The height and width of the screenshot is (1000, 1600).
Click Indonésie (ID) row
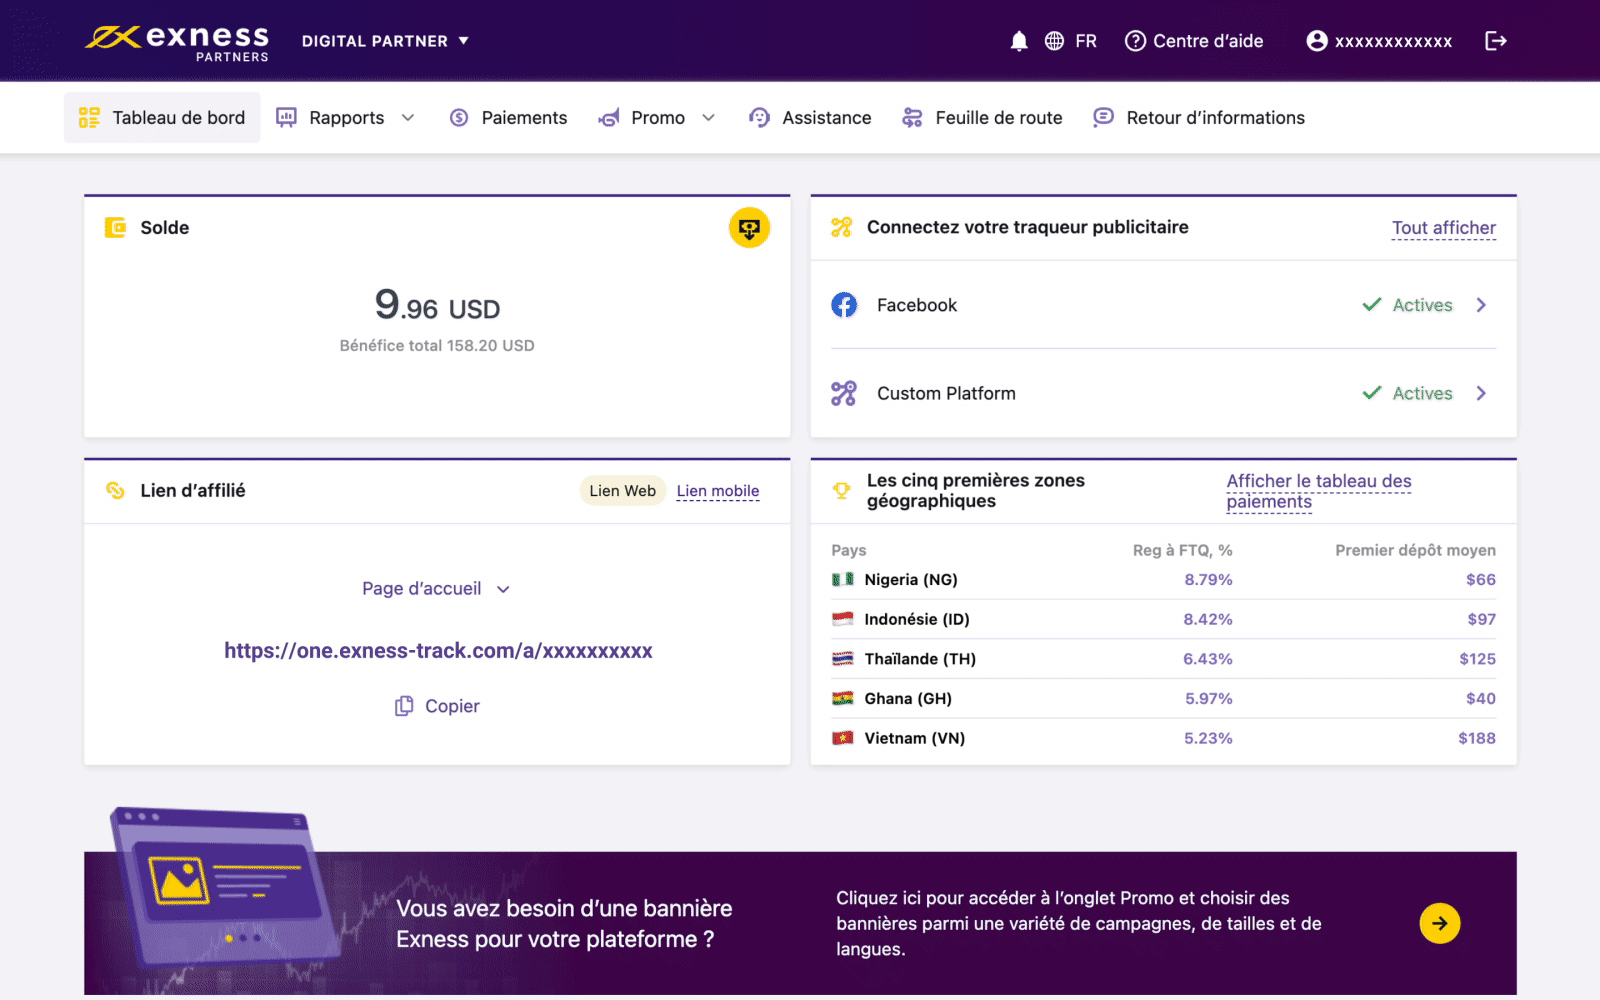tap(1163, 619)
